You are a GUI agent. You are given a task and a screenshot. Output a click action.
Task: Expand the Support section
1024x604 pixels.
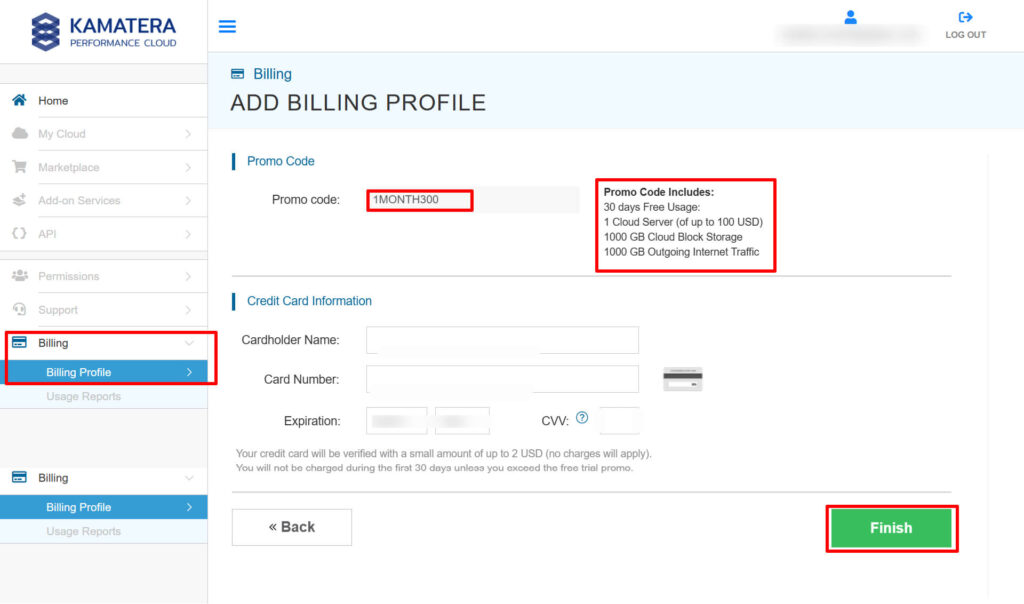point(60,309)
